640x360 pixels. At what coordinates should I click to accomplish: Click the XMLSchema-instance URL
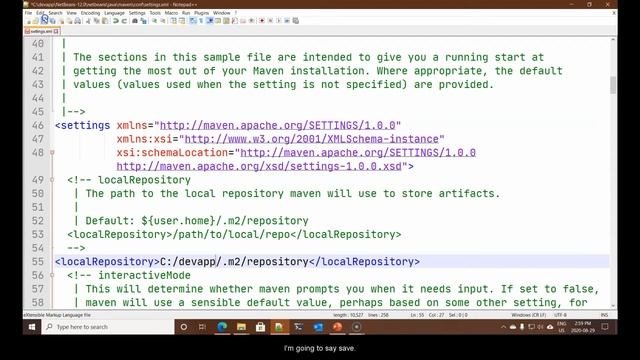311,139
